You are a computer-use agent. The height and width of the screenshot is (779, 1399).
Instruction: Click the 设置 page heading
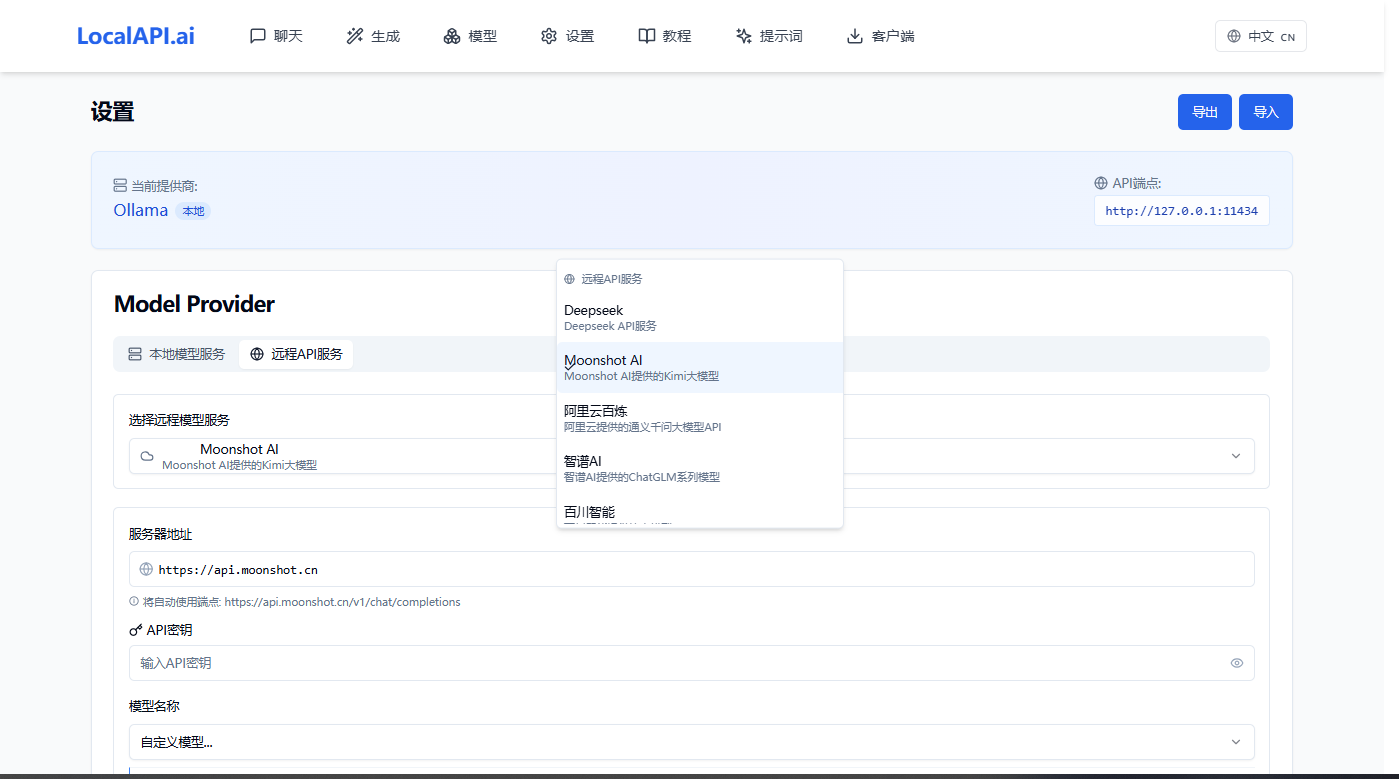pos(113,111)
